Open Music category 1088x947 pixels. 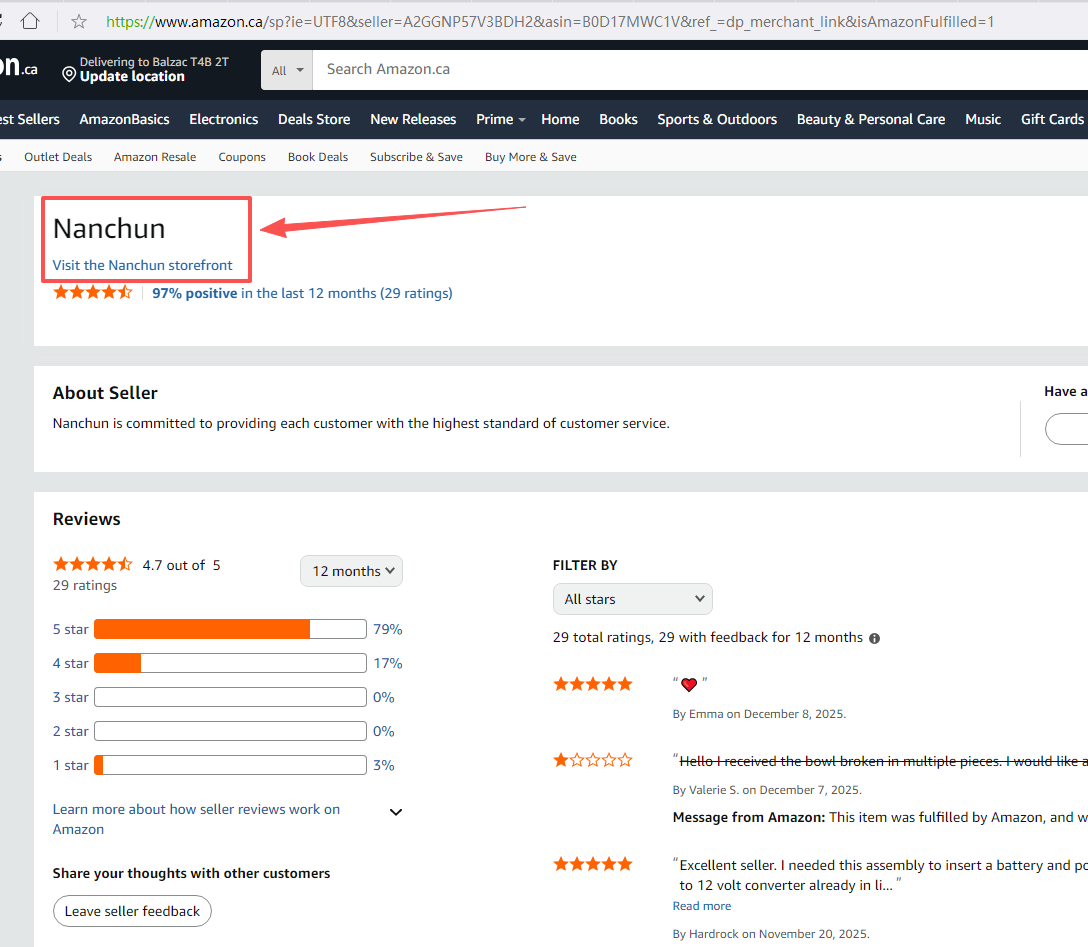983,119
